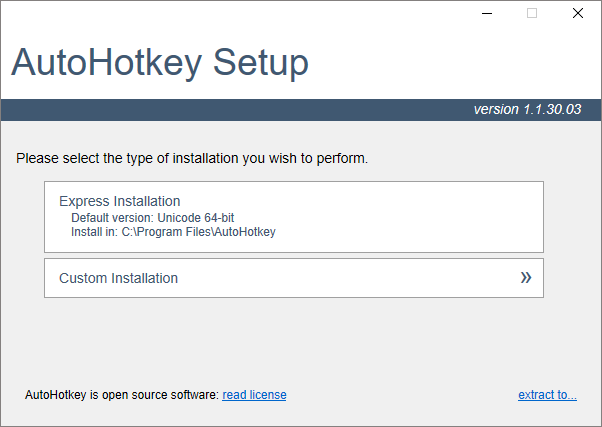Click the extract to... link
The height and width of the screenshot is (427, 602).
coord(547,395)
